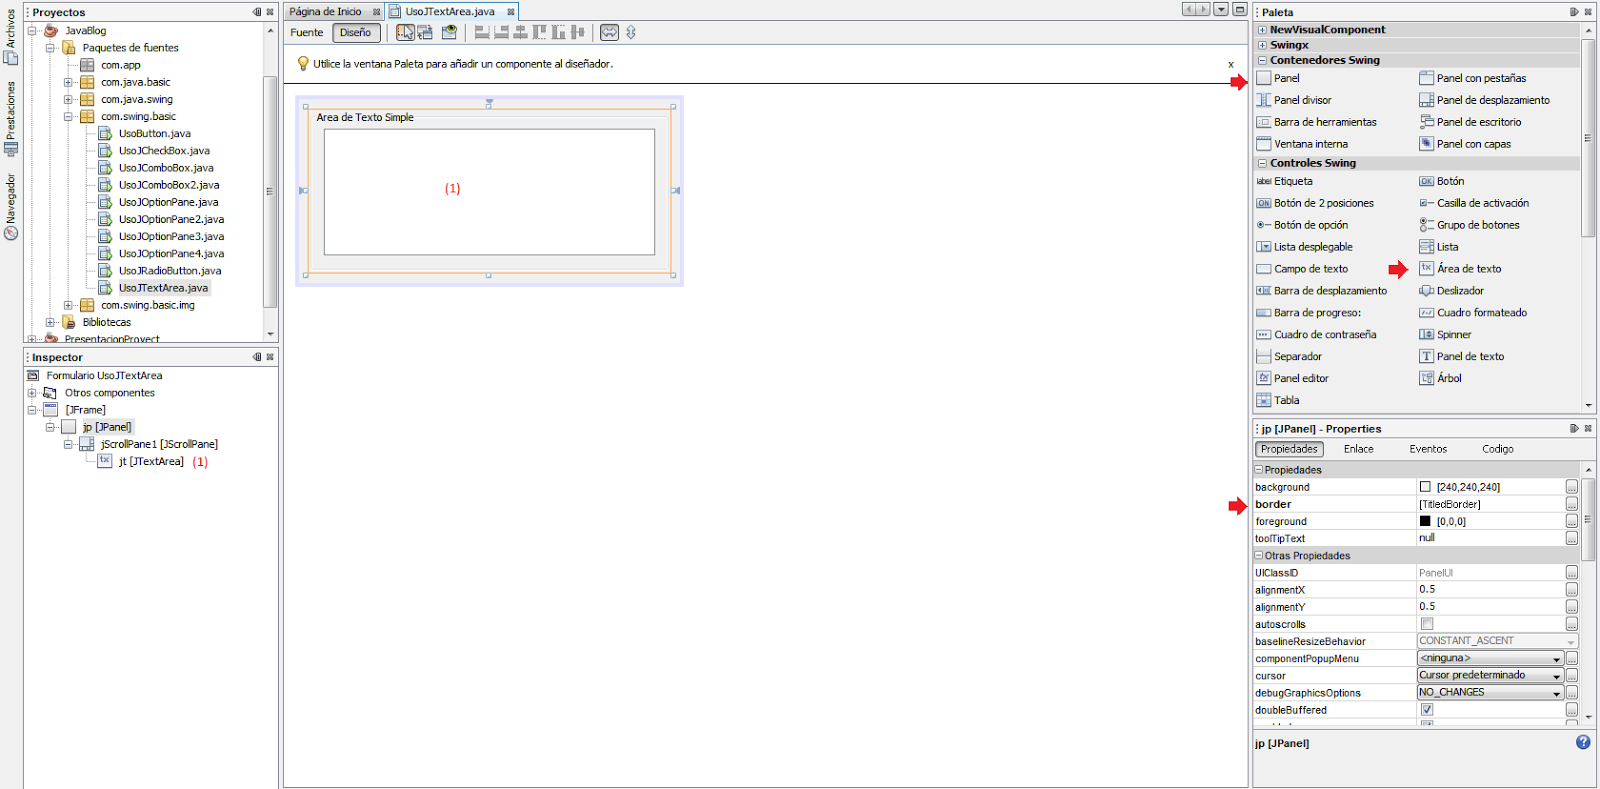Screen dimensions: 1600x789
Task: Toggle vertical resizability toolbar icon
Action: click(x=631, y=32)
